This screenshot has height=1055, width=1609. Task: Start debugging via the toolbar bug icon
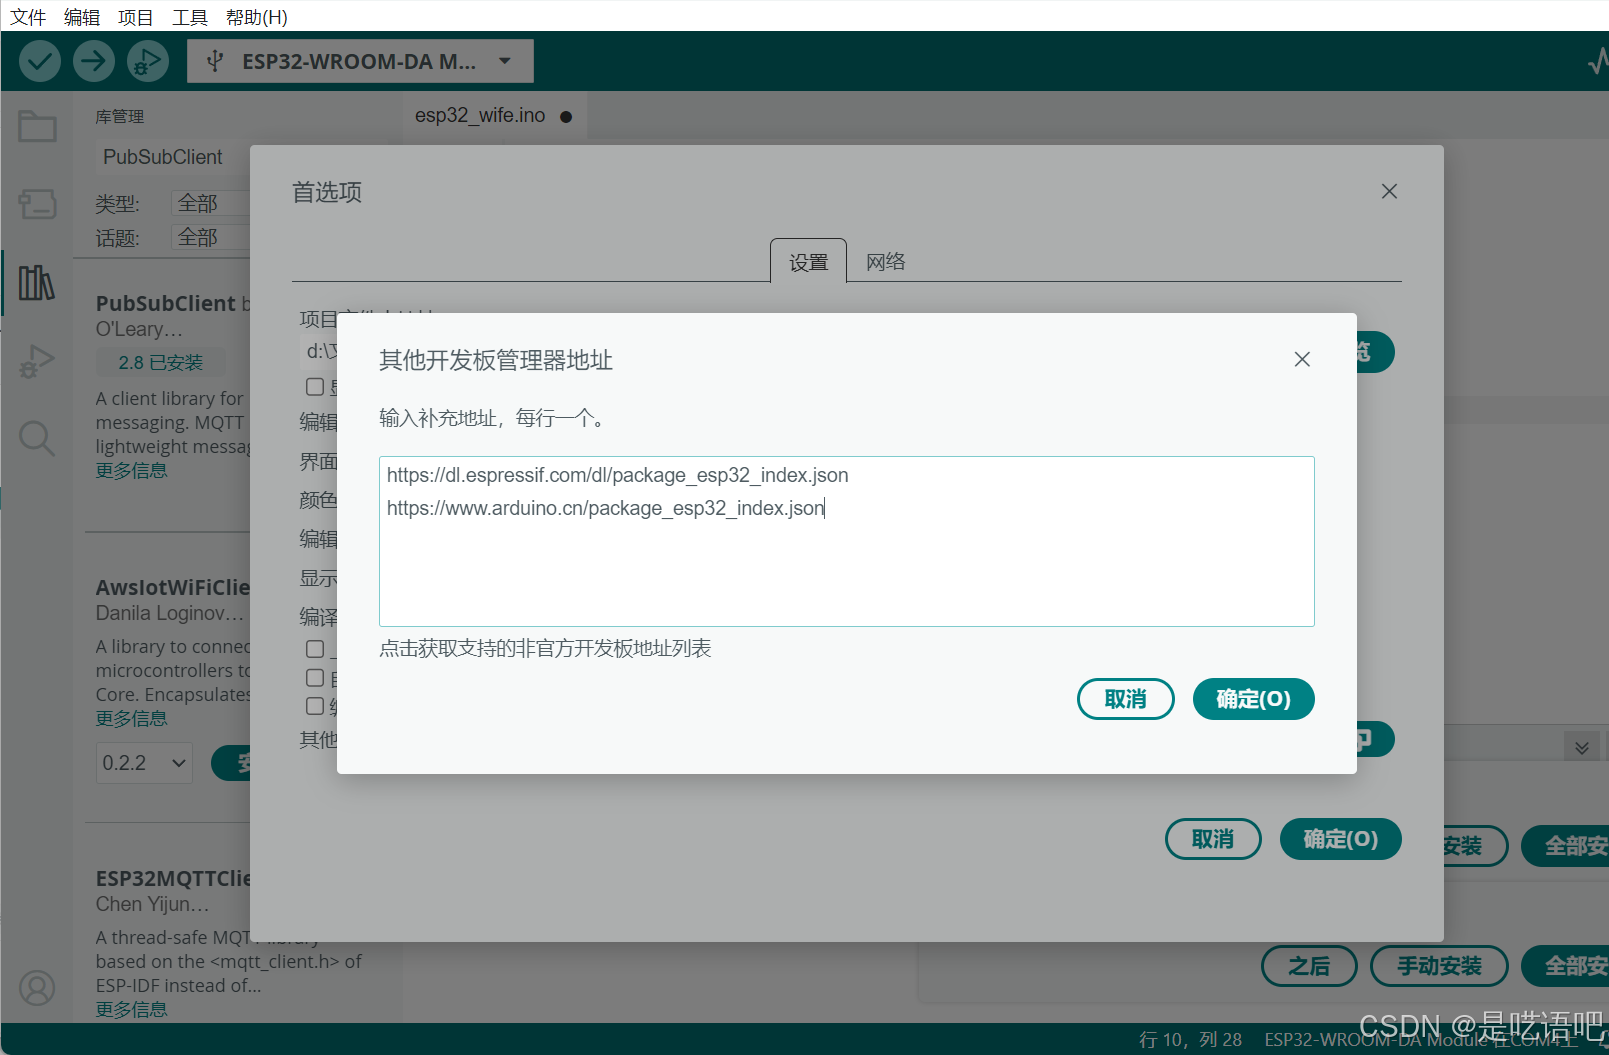[147, 60]
